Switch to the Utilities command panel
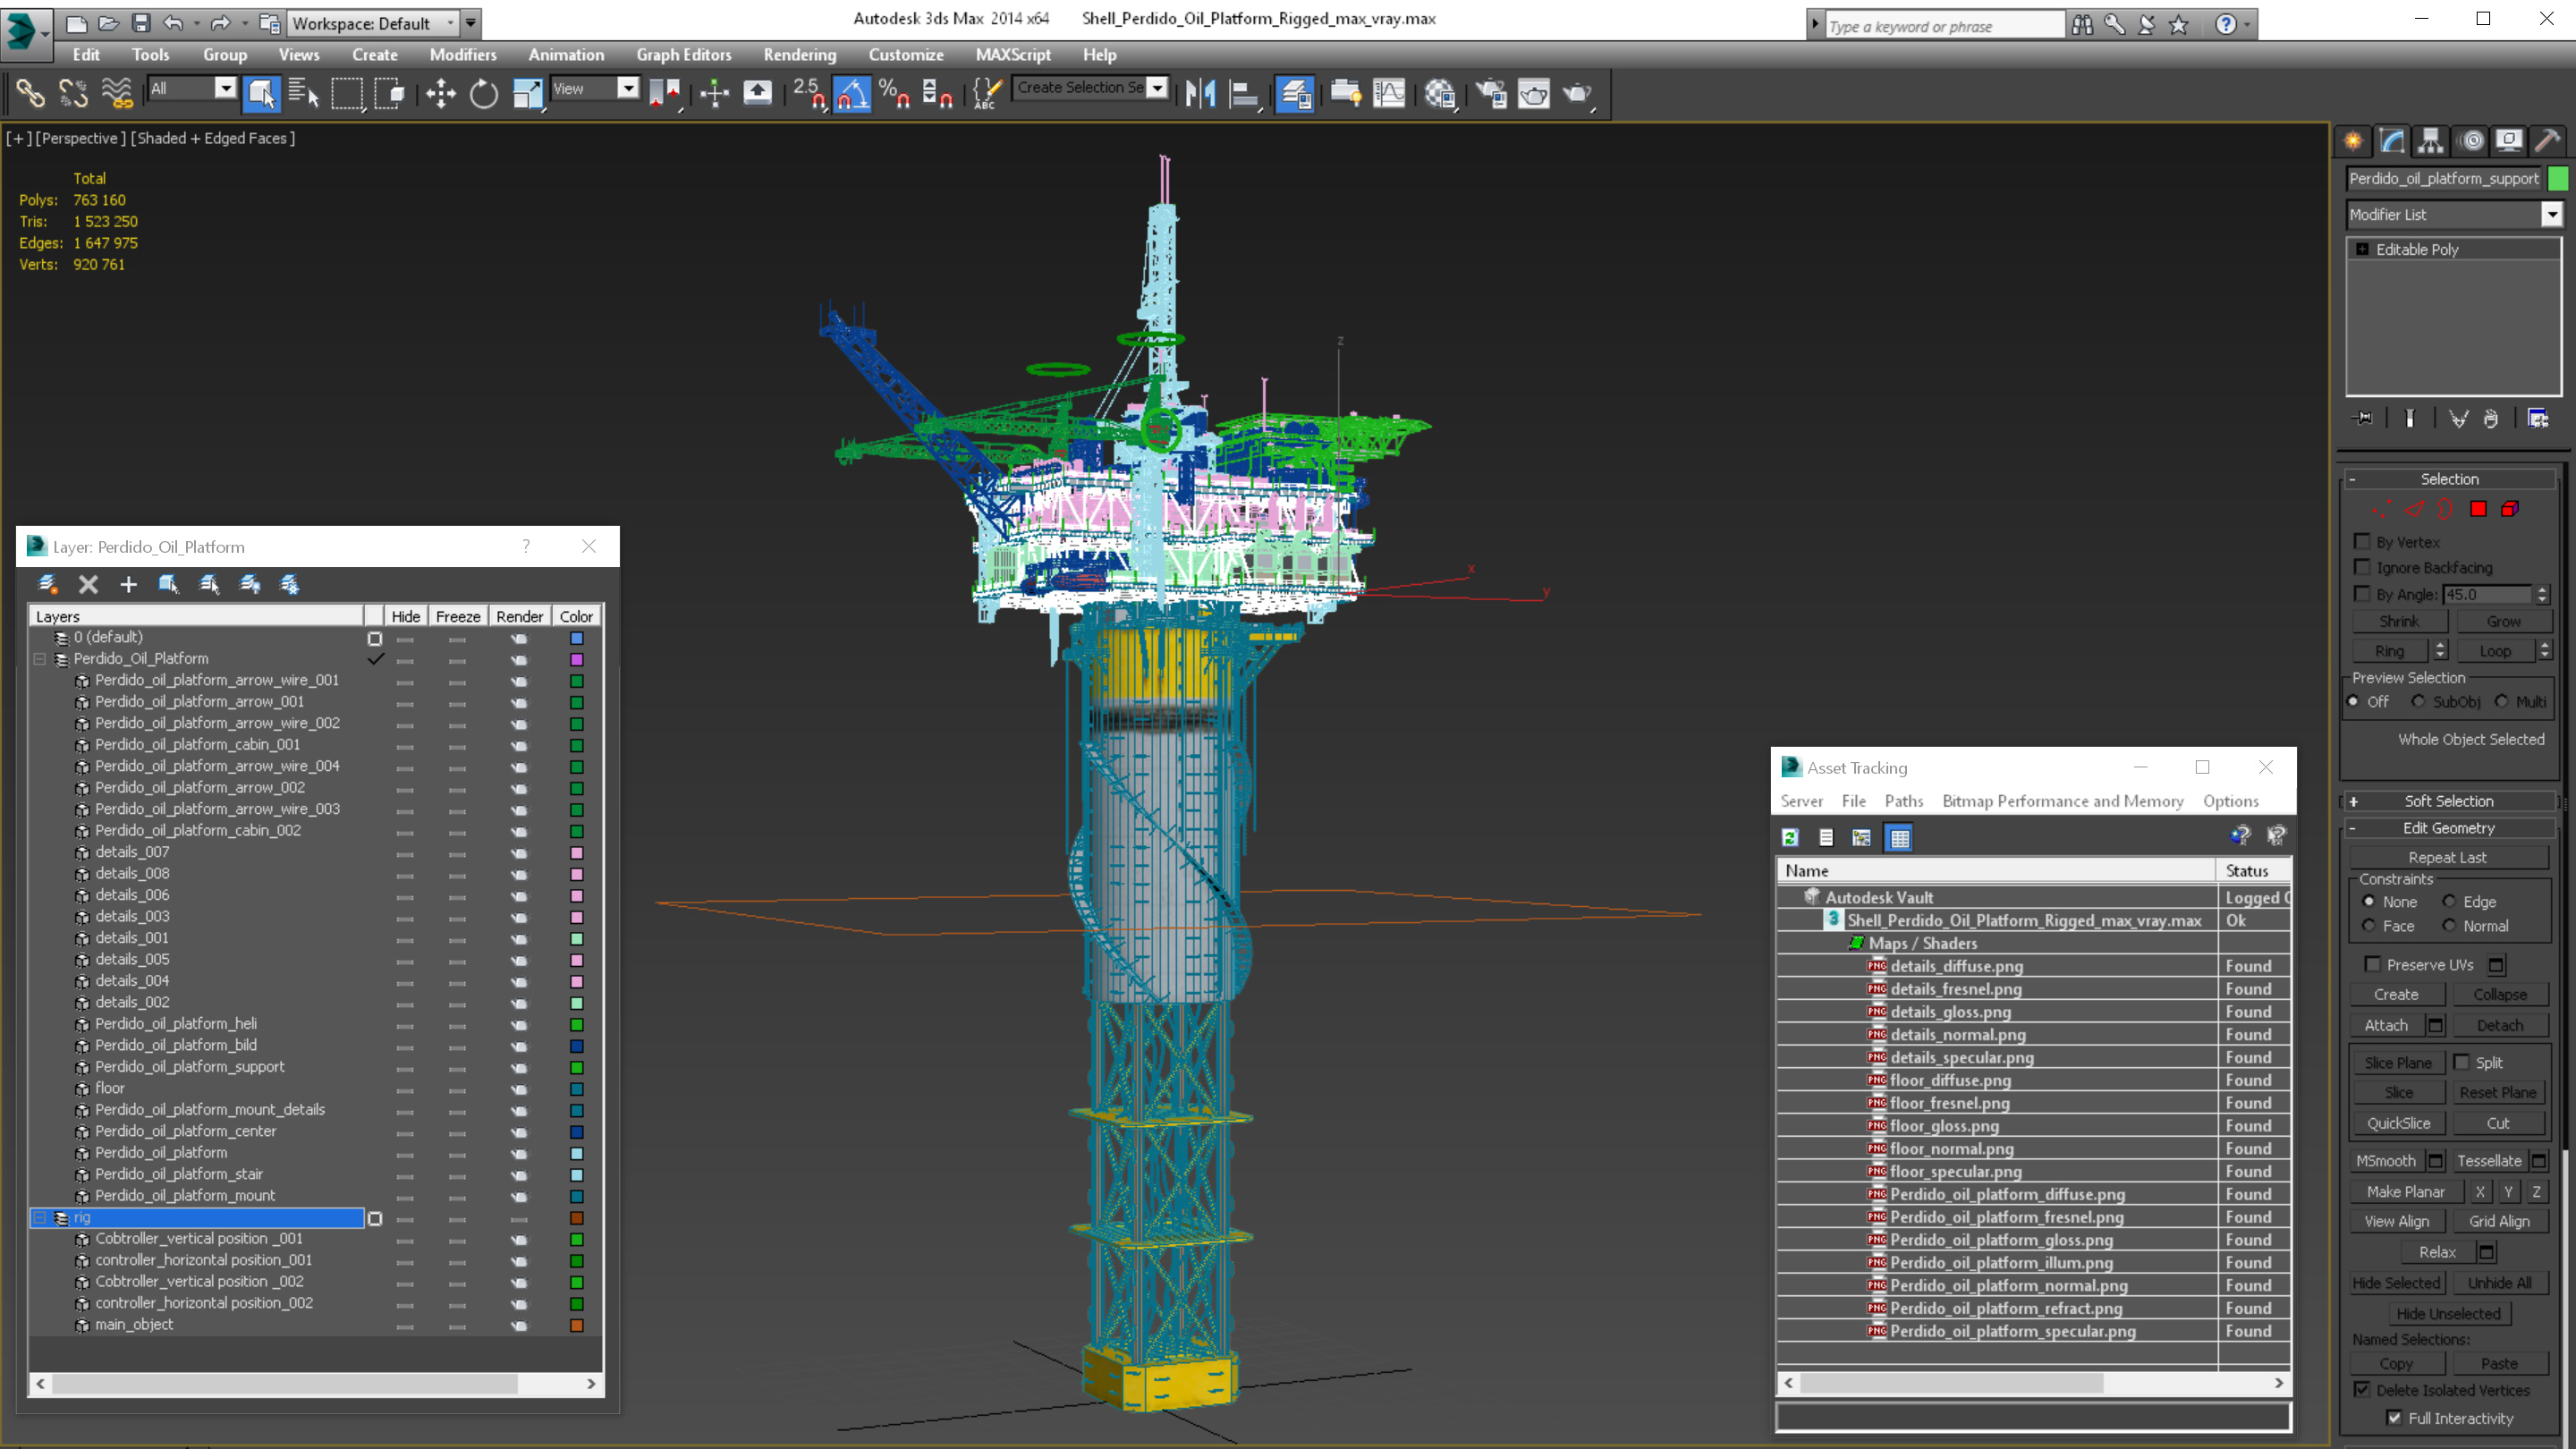This screenshot has width=2576, height=1449. (2548, 140)
